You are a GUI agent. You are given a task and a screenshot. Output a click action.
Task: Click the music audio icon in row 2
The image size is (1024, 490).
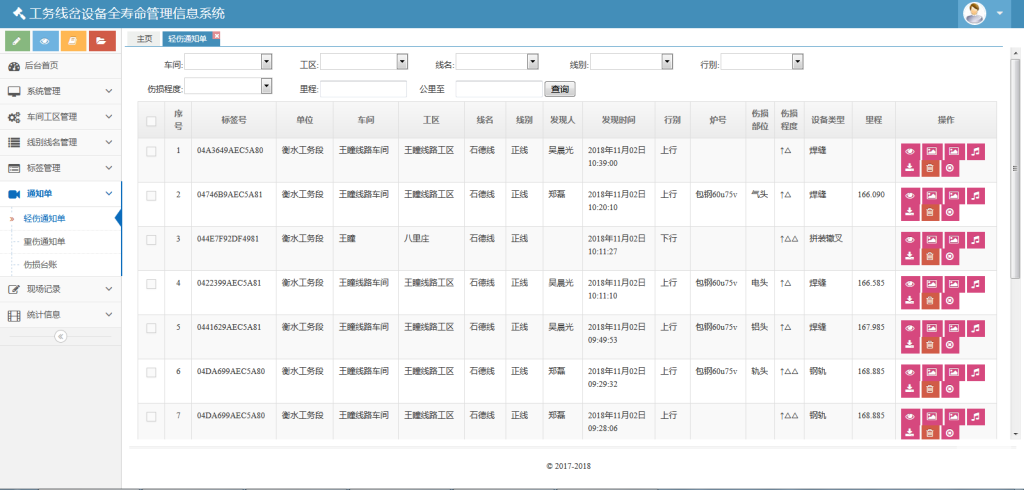click(976, 195)
